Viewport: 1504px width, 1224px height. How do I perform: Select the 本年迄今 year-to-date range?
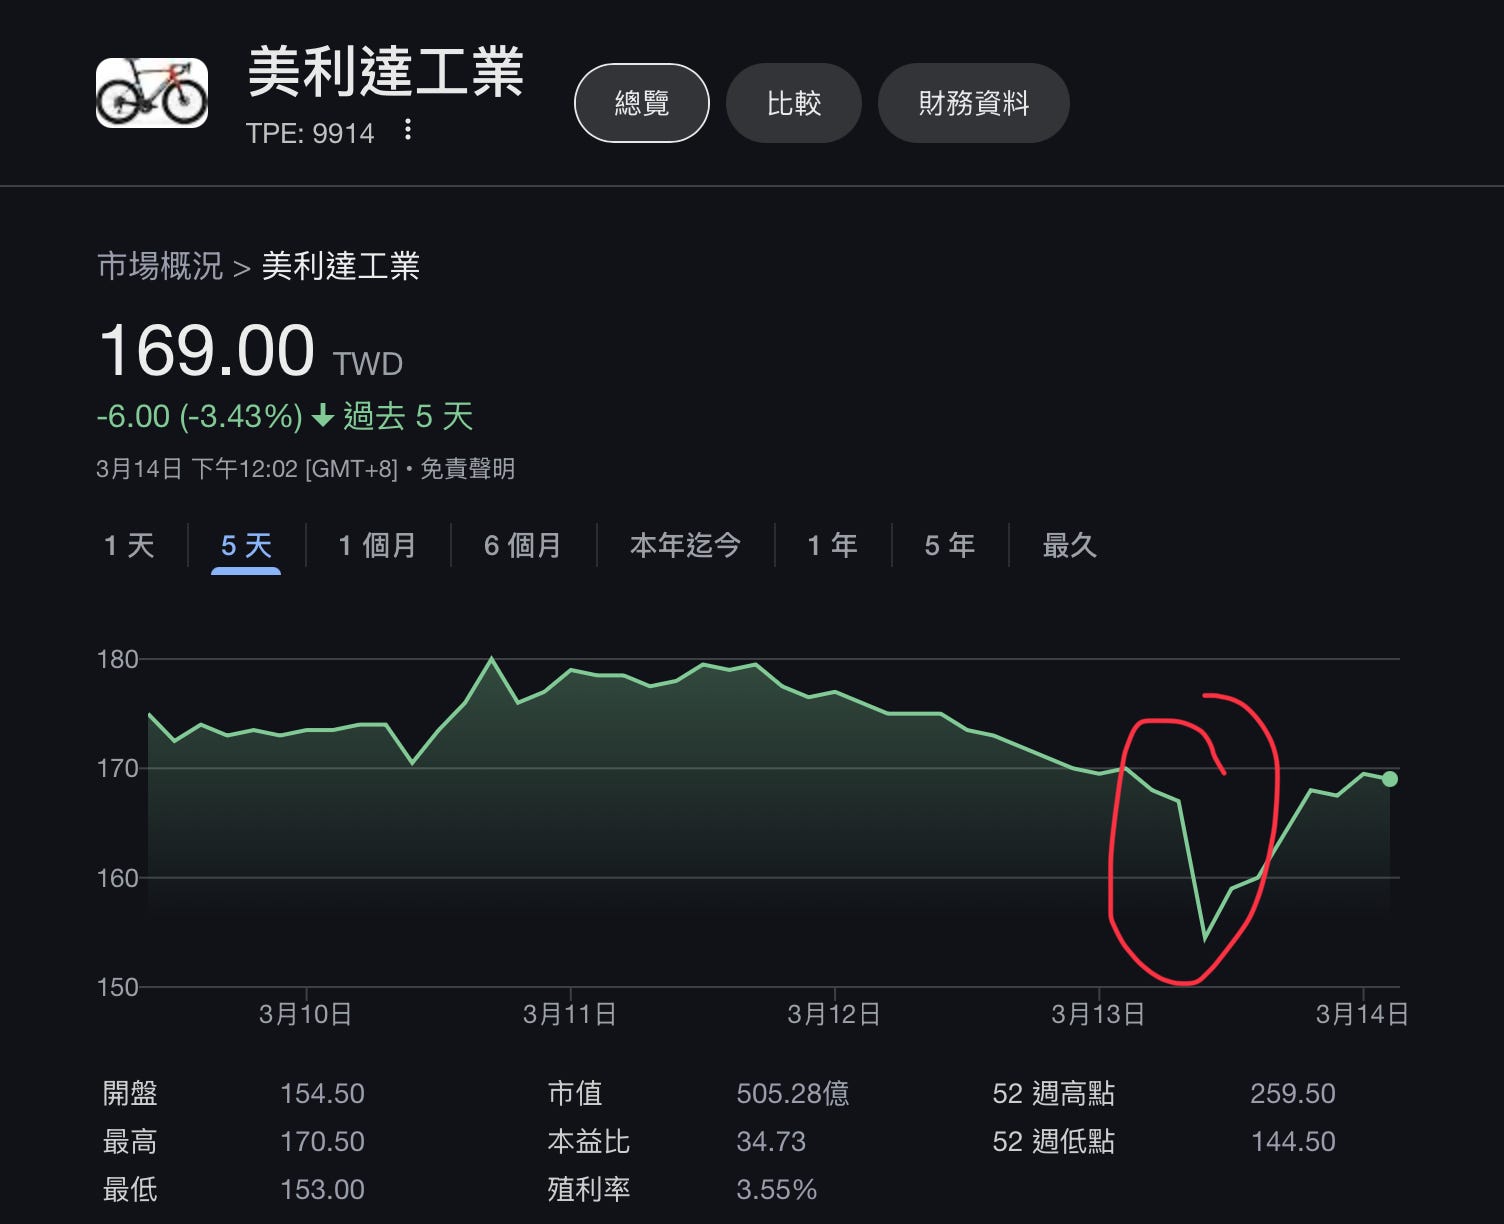pos(685,545)
